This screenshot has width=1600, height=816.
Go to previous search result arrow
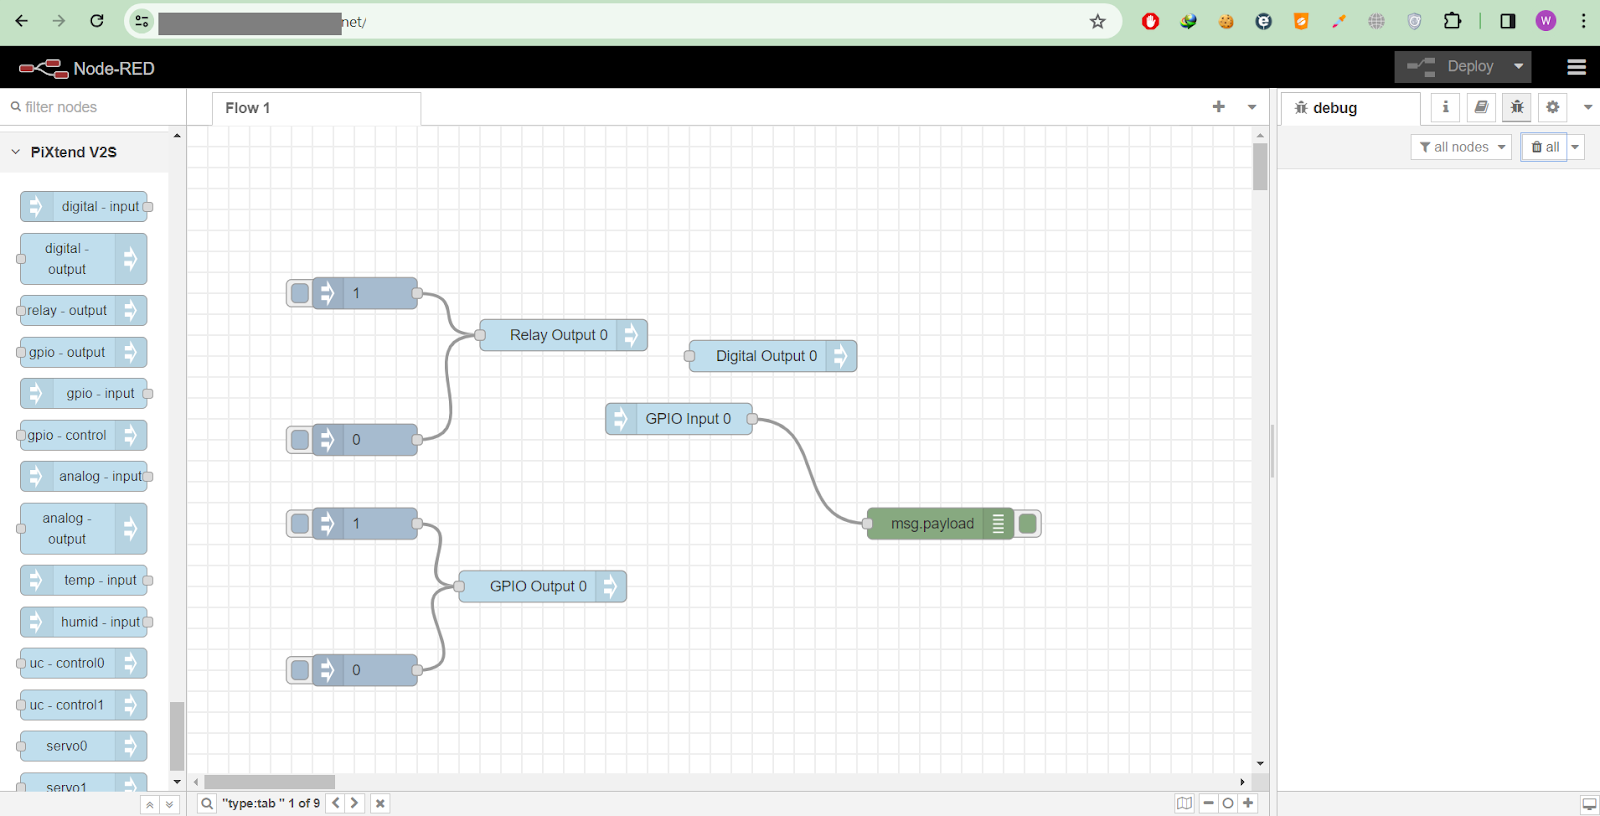click(336, 803)
